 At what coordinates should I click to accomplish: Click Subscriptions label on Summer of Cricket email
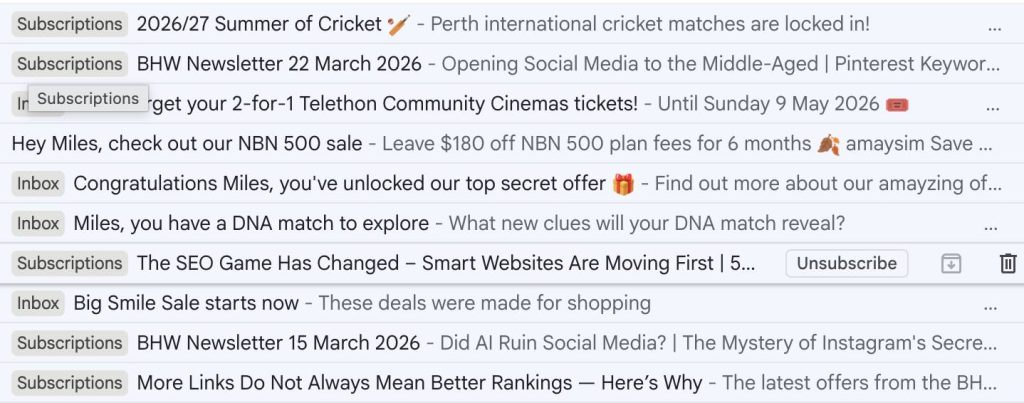(69, 24)
